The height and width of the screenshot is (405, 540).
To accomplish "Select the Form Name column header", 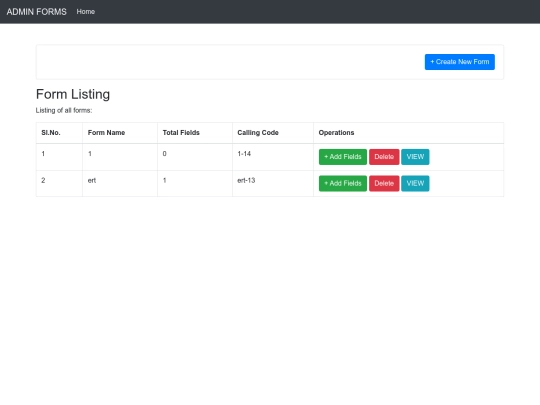I will pos(120,133).
